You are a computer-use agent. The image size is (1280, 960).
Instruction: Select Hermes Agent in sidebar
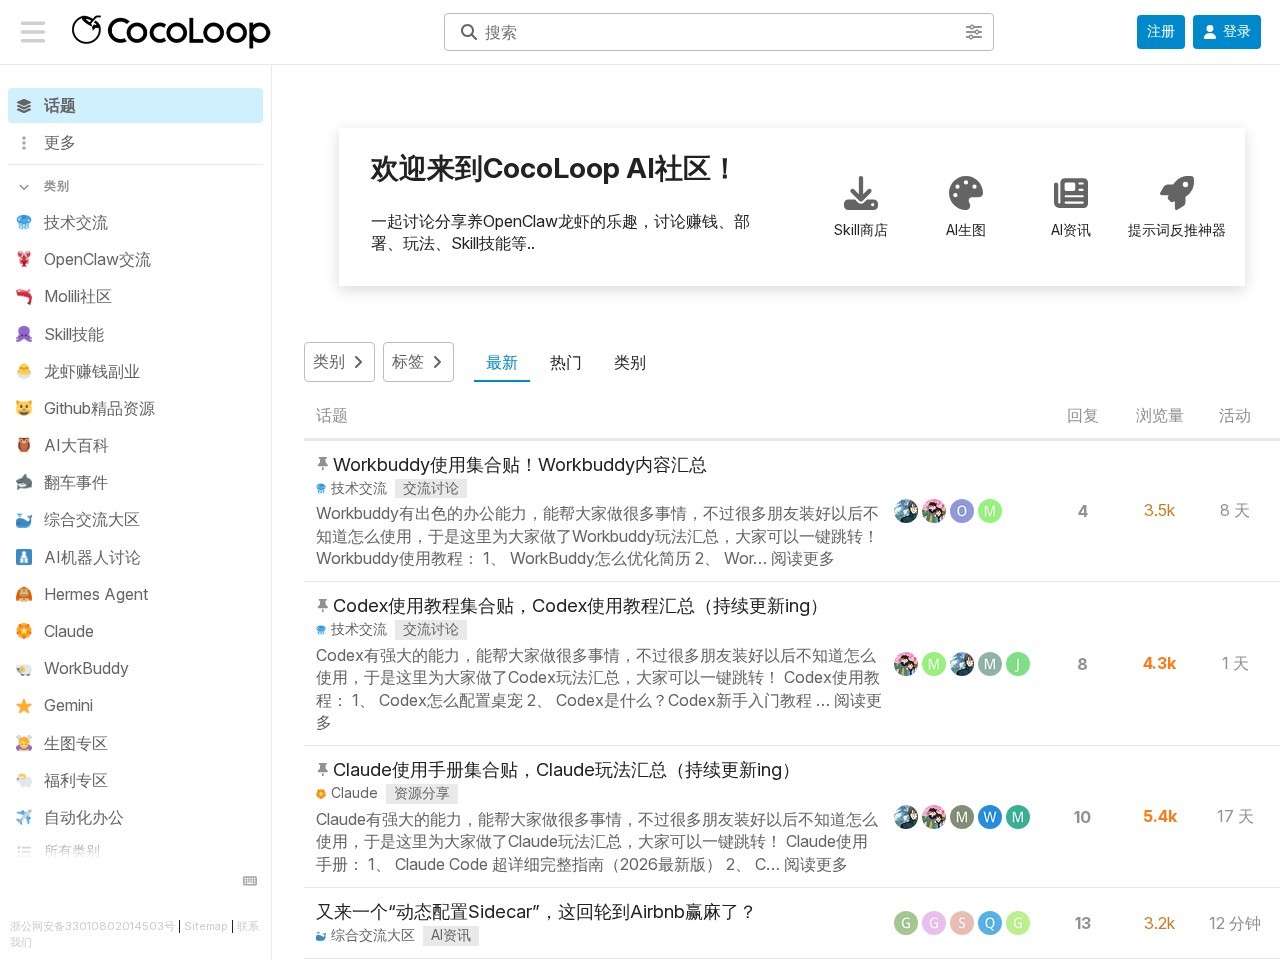[135, 595]
